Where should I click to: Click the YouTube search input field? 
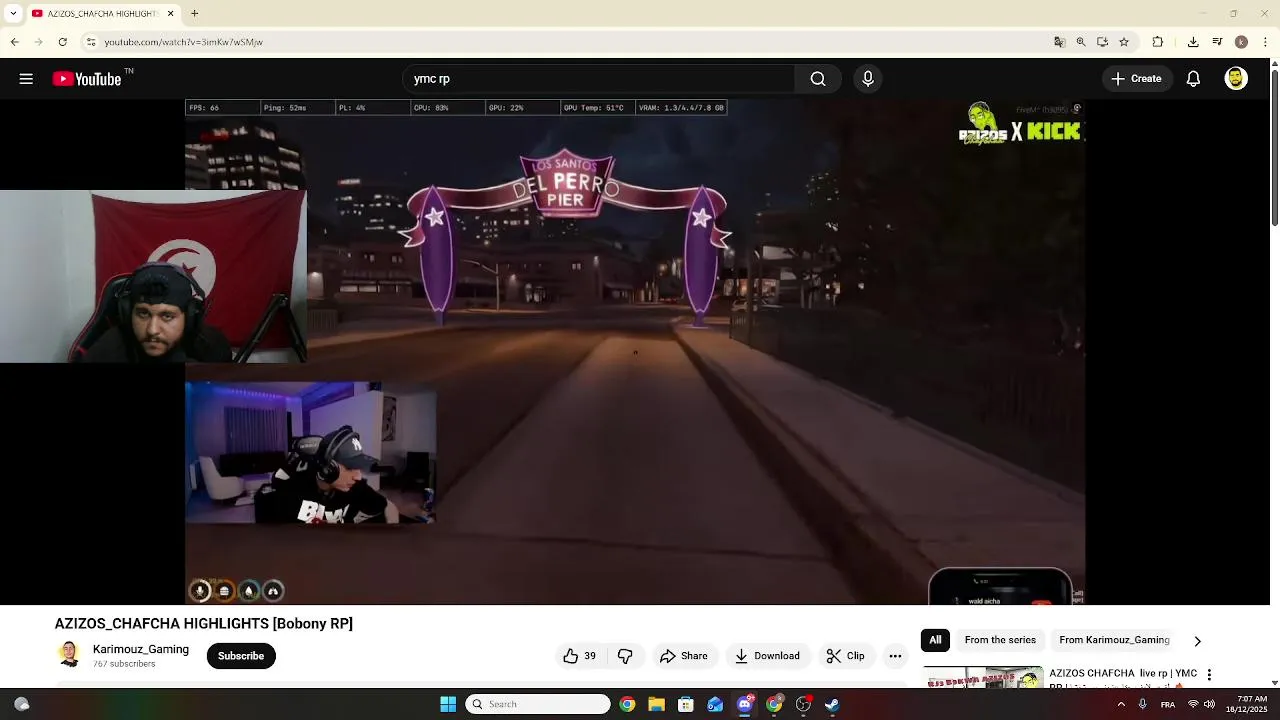[598, 79]
